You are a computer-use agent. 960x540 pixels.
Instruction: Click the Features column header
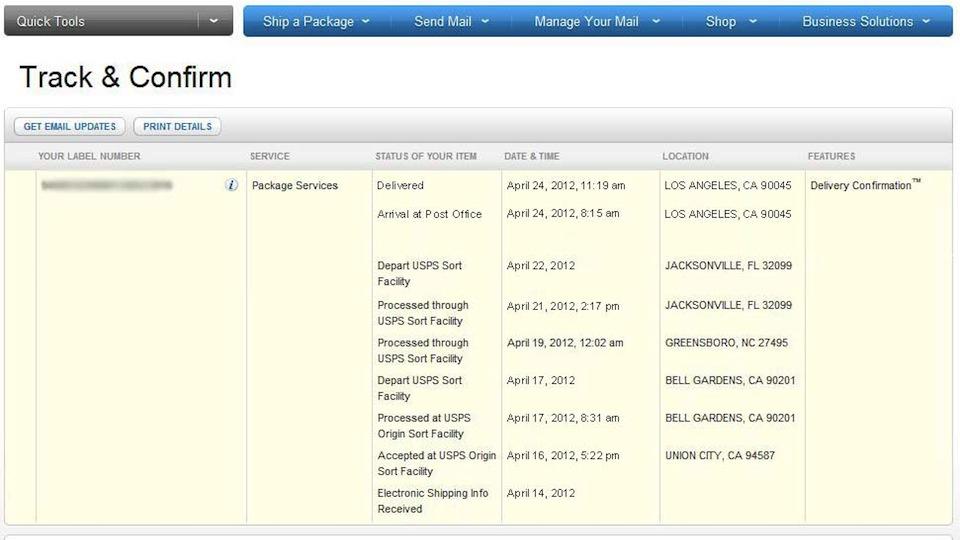[x=831, y=156]
